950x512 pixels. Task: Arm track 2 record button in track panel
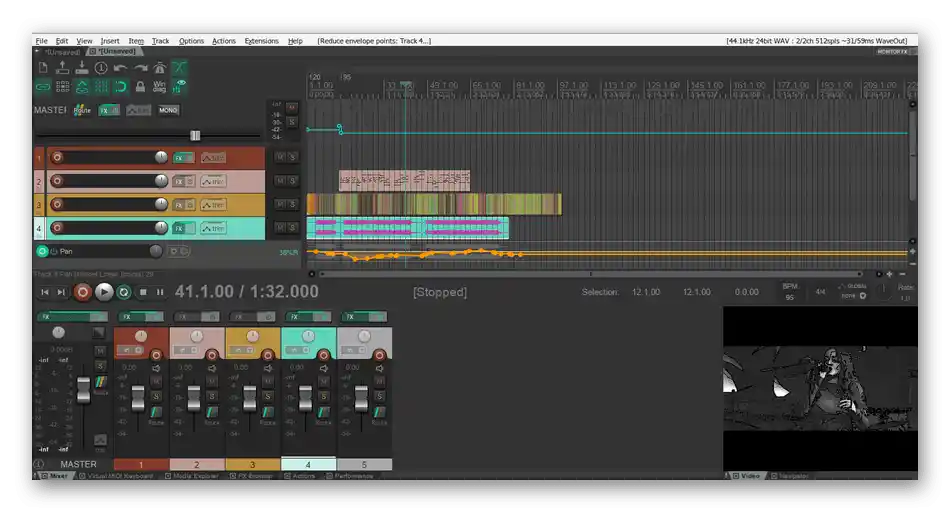57,181
